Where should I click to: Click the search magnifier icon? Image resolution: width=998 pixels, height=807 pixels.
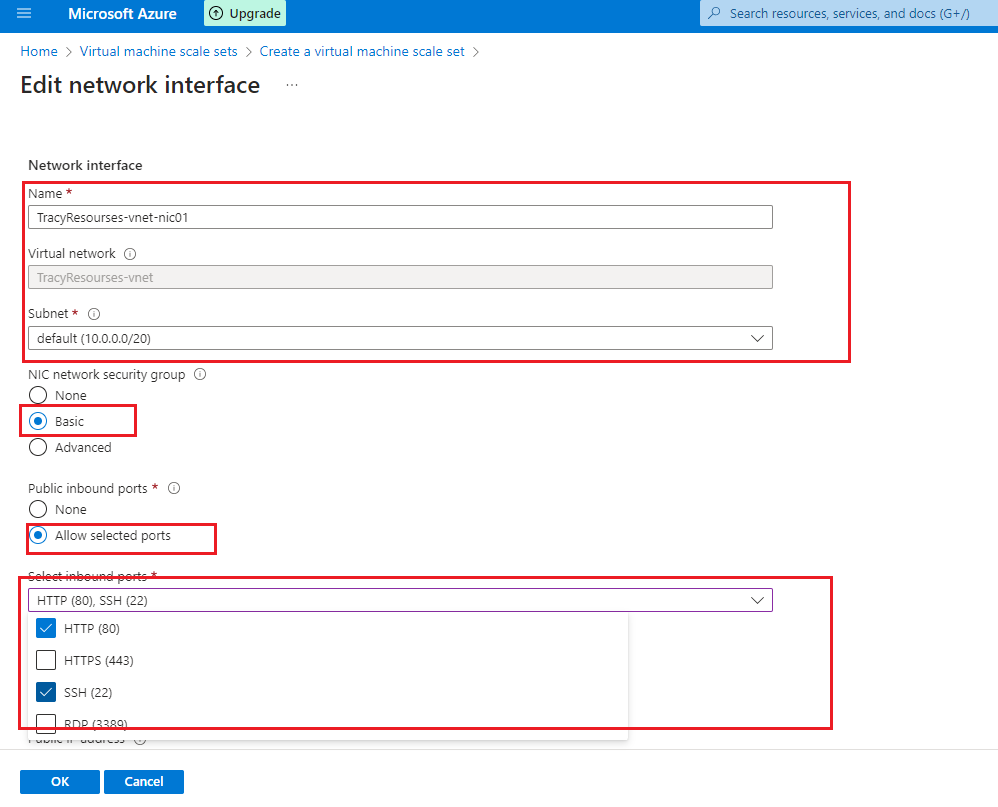tap(715, 14)
